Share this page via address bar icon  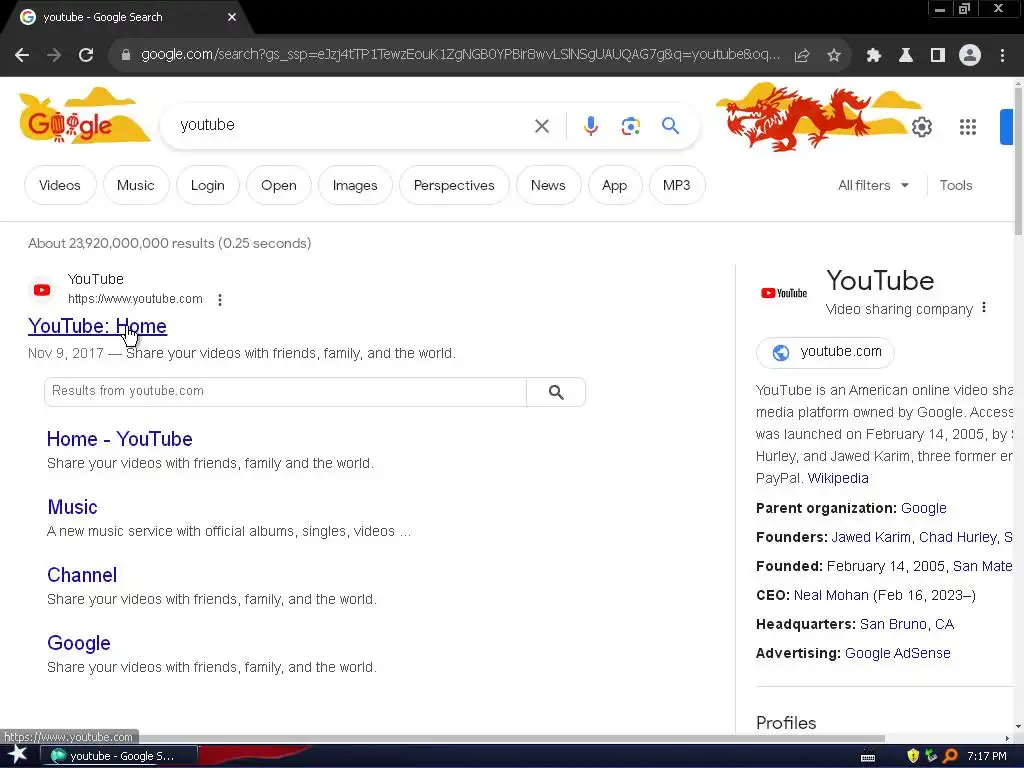tap(802, 56)
